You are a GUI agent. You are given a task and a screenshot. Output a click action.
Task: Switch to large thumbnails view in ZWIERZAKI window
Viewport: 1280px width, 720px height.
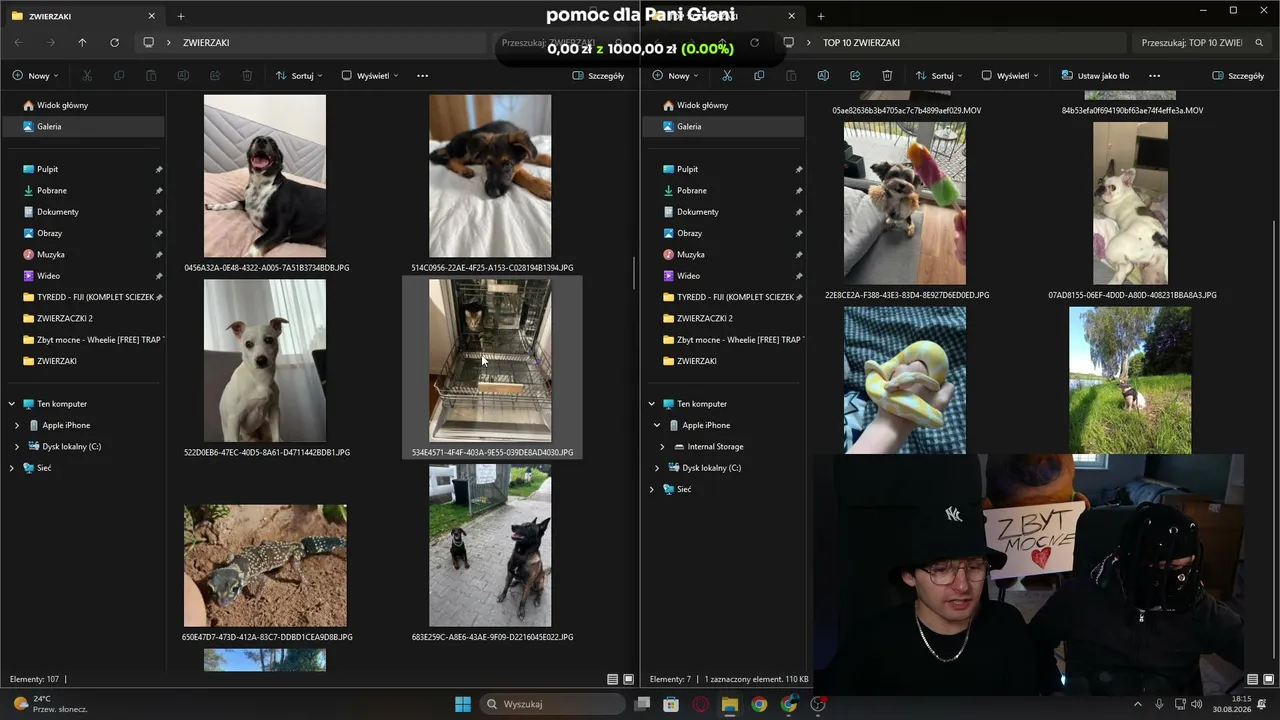tap(629, 679)
